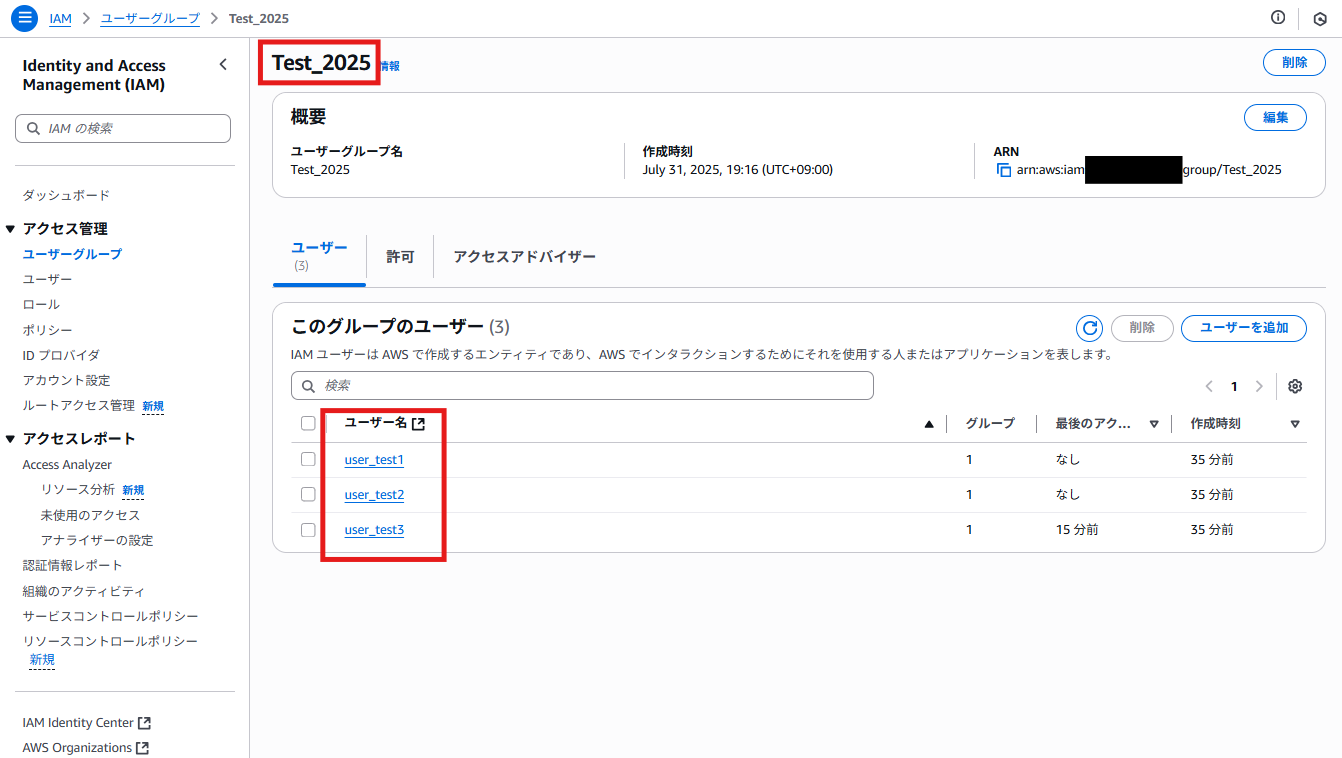
Task: Open ID プロバイダ in the sidebar
Action: [61, 355]
